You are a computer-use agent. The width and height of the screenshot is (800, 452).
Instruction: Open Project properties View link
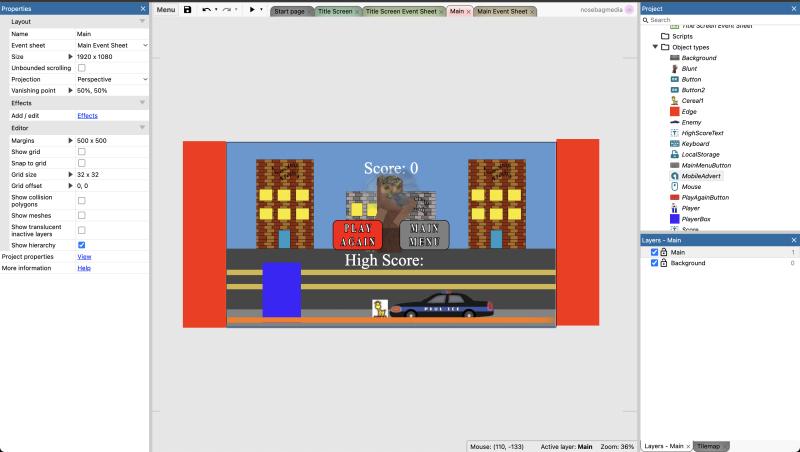(84, 257)
